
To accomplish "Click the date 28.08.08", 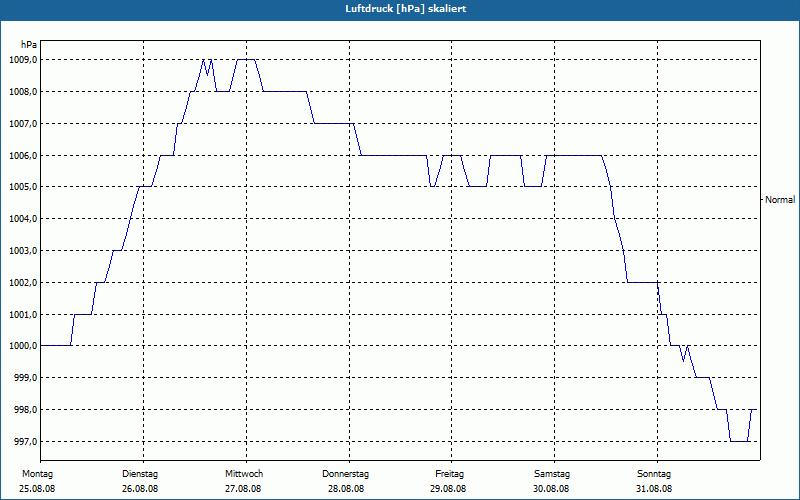I will click(x=346, y=489).
